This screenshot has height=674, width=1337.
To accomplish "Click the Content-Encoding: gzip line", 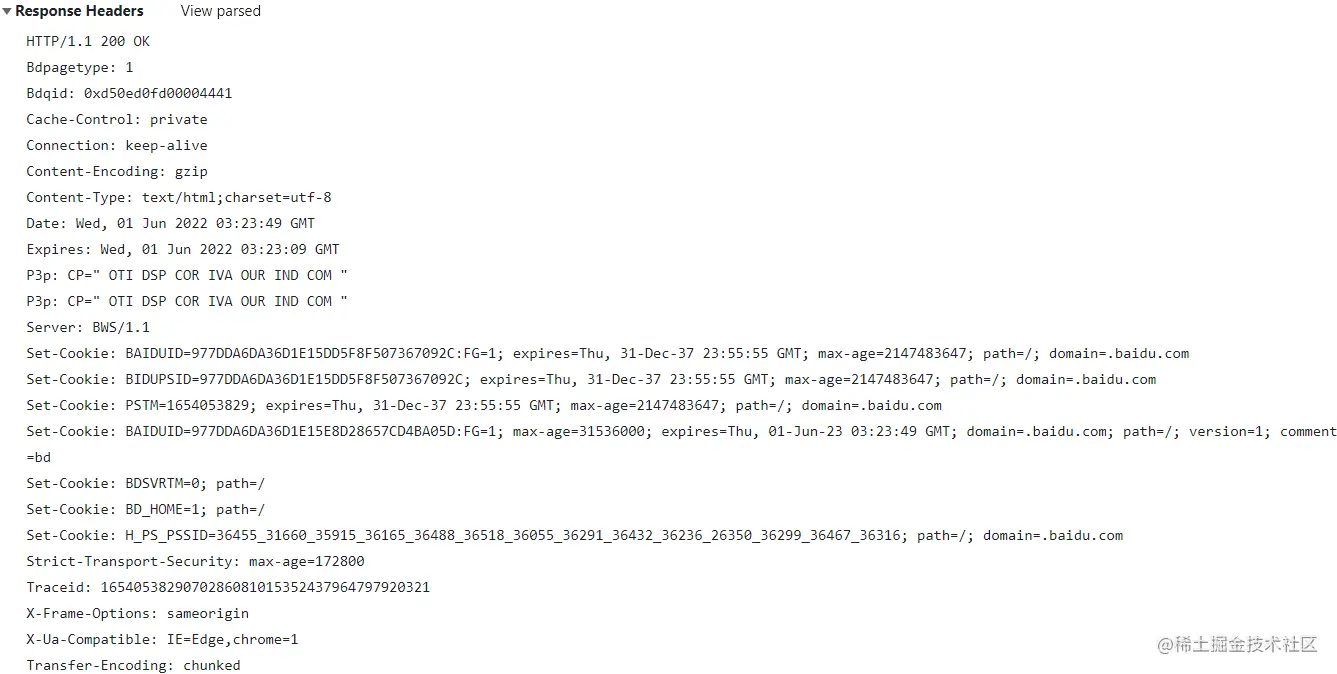I will click(117, 171).
